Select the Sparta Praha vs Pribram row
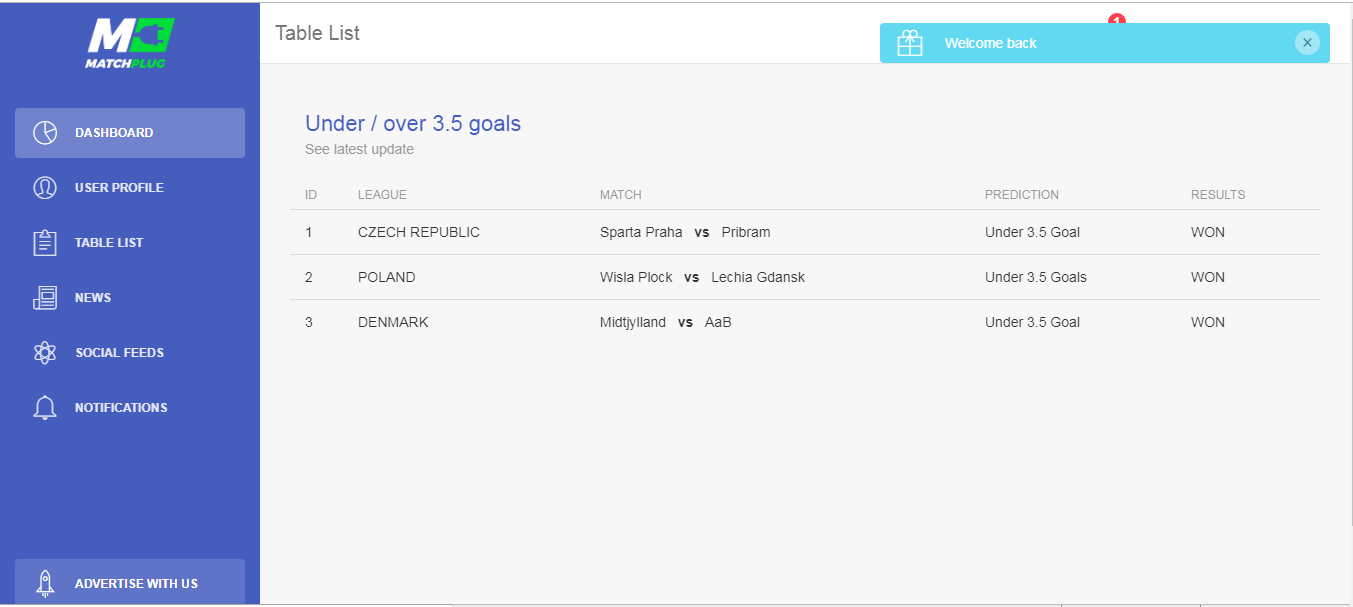The image size is (1353, 607). (805, 232)
